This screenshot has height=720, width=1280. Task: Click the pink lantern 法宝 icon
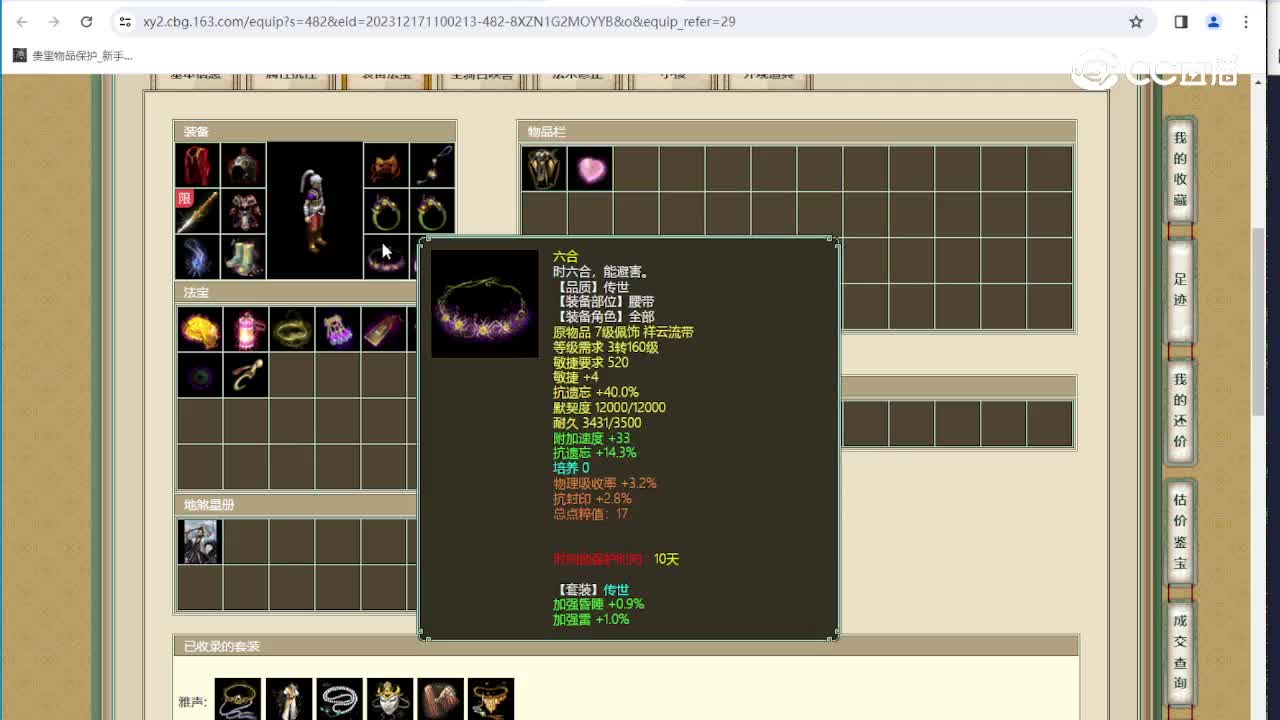[x=246, y=329]
